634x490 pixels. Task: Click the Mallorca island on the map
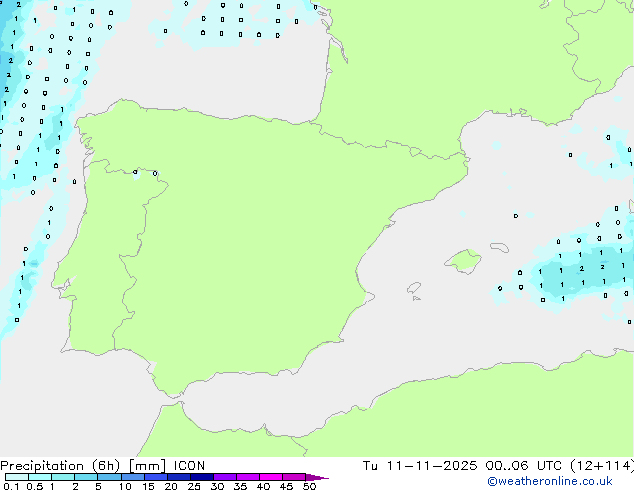[463, 261]
